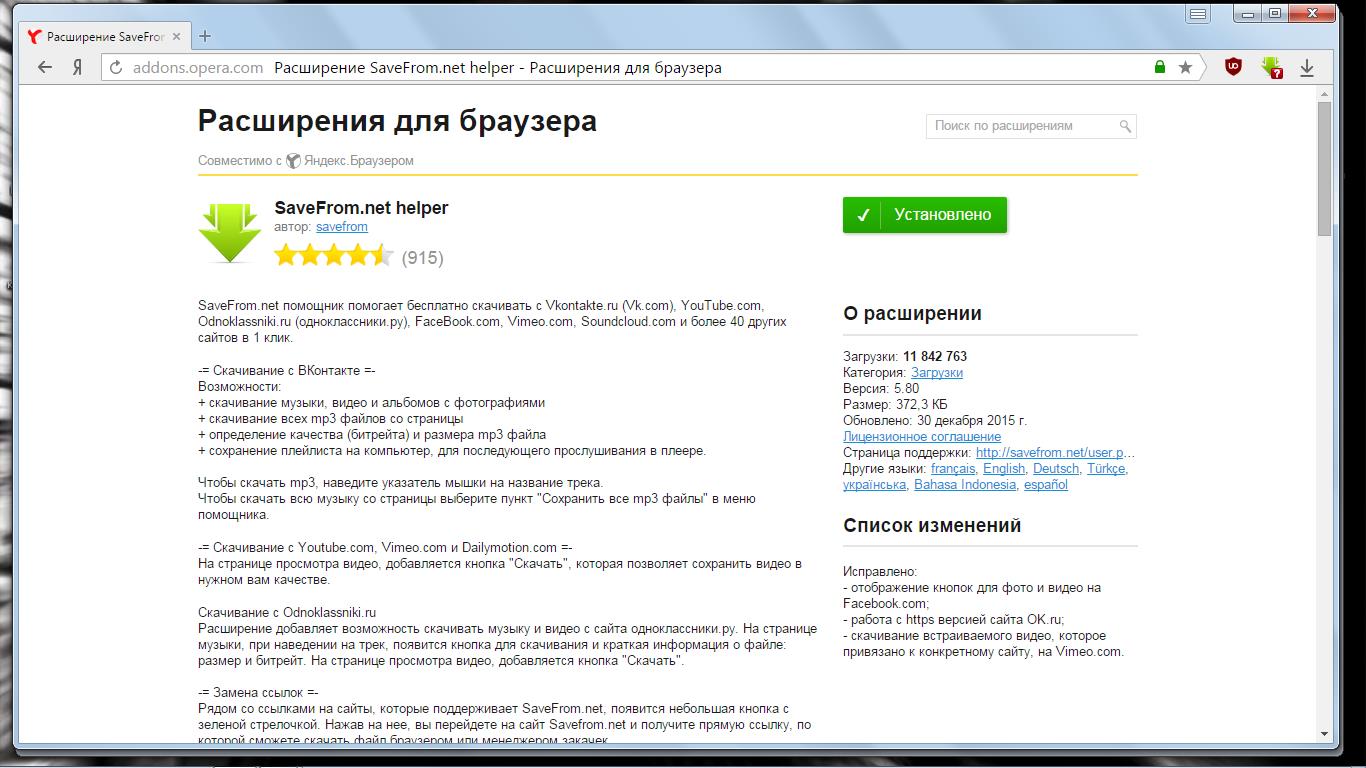Switch language to Türkçe
Viewport: 1366px width, 768px height.
point(1107,468)
